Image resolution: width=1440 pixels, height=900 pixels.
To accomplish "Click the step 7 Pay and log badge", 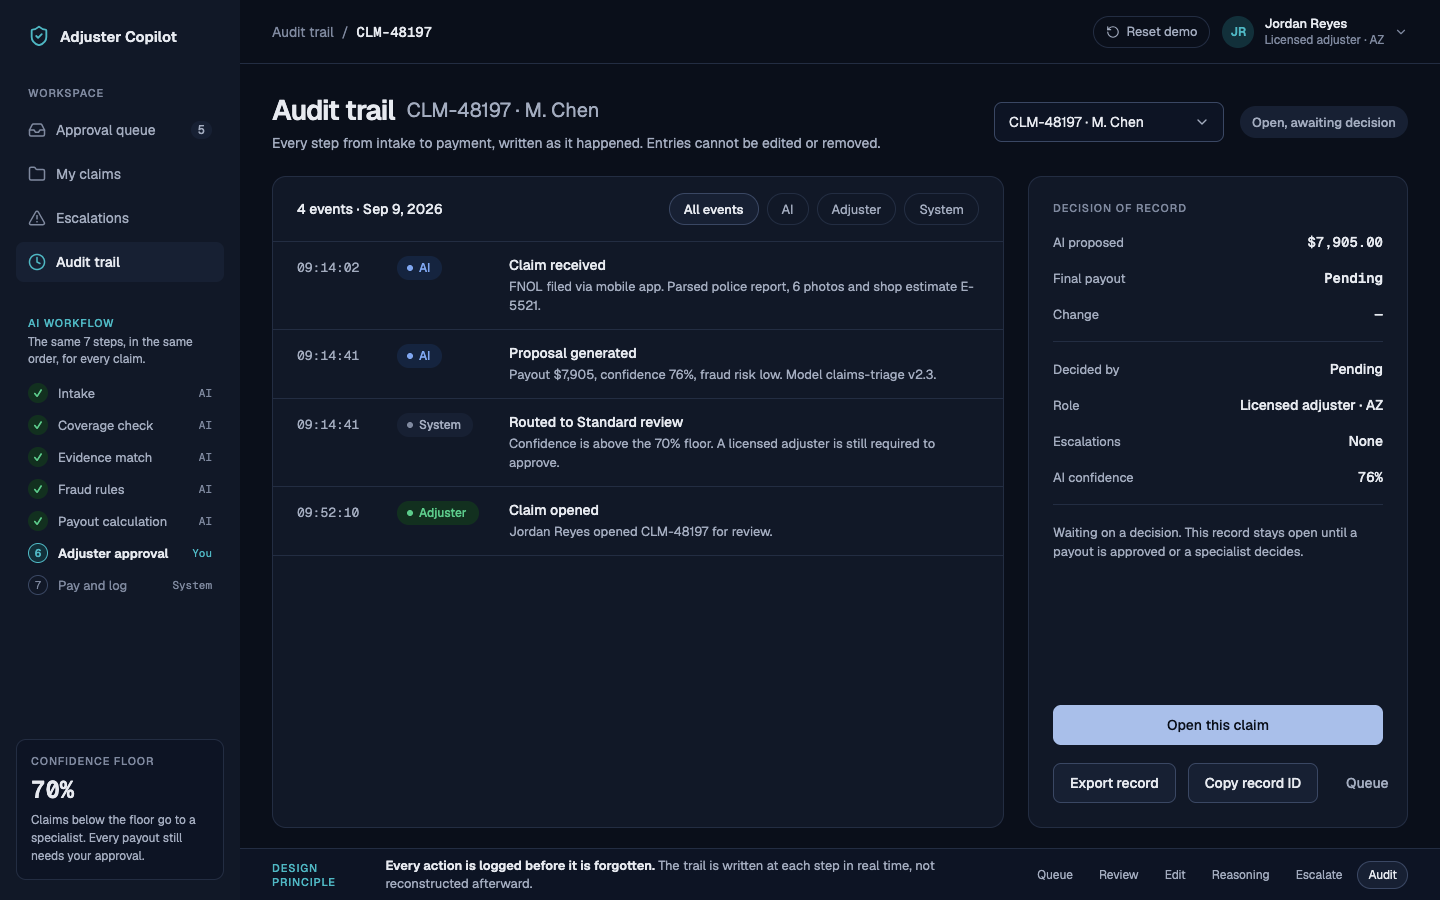I will pyautogui.click(x=38, y=585).
